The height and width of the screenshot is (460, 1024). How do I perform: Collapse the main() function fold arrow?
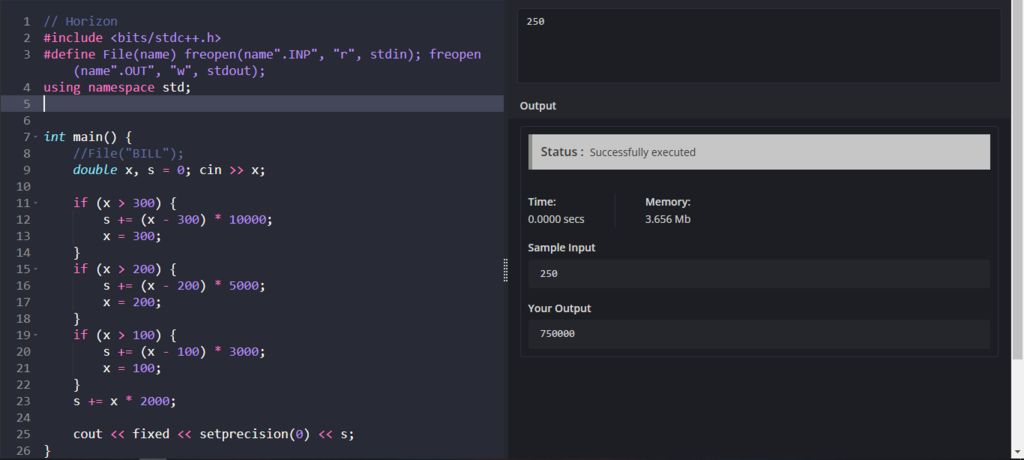35,137
